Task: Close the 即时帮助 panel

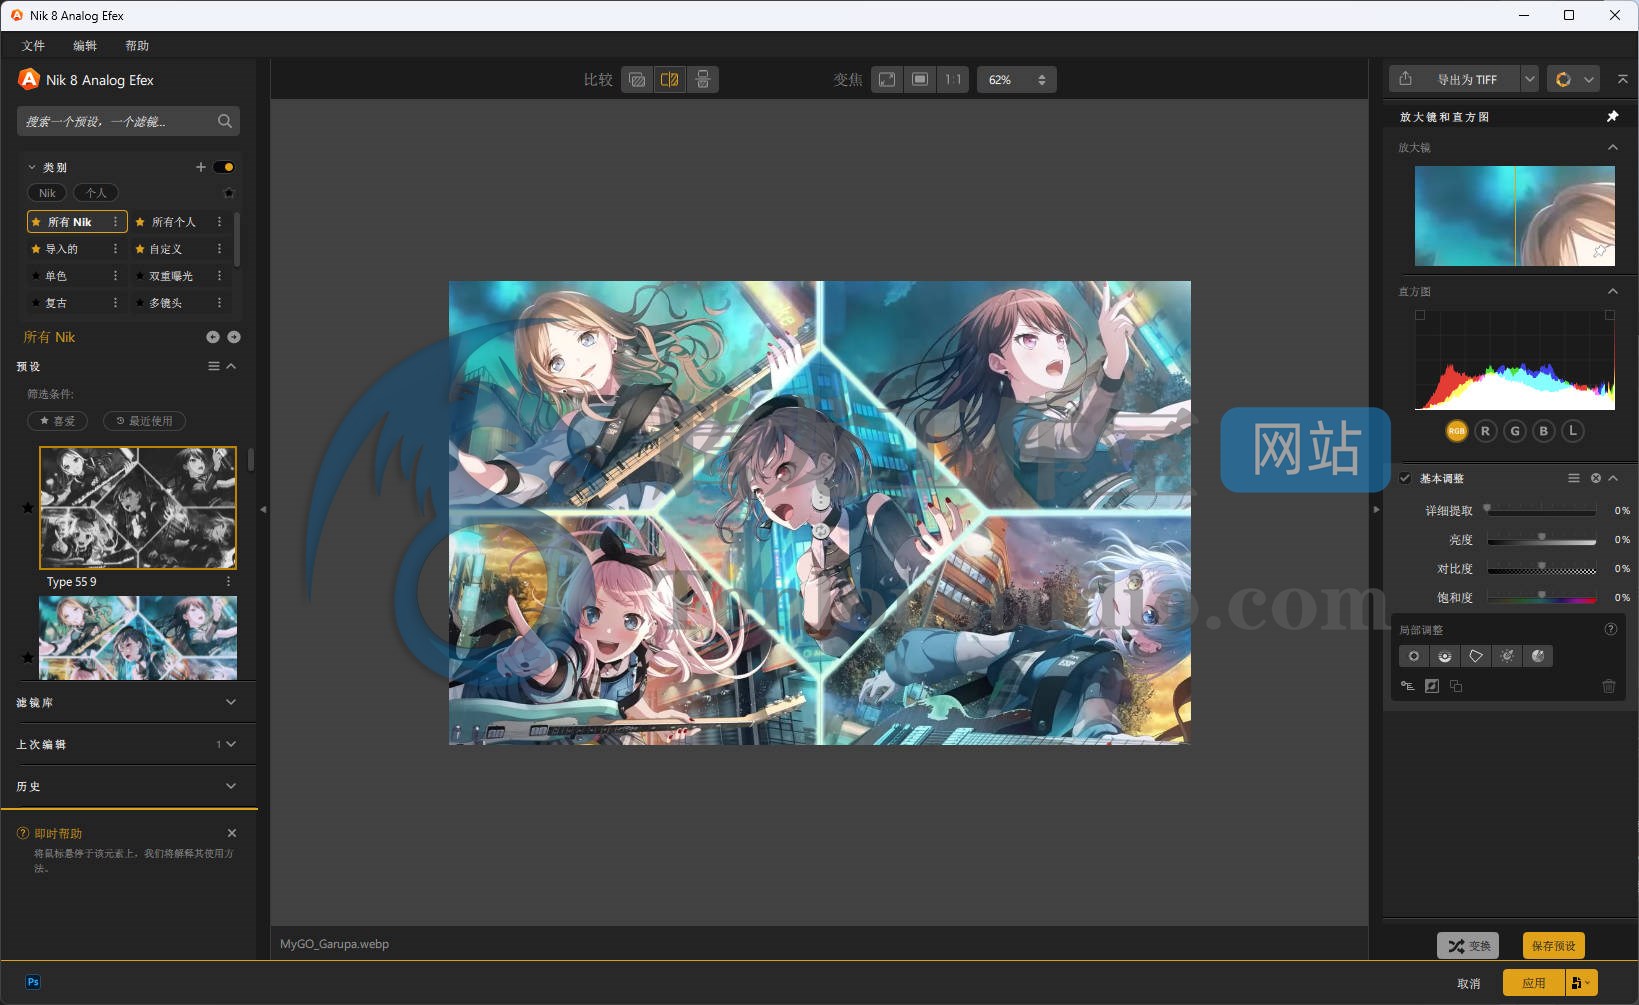Action: tap(232, 833)
